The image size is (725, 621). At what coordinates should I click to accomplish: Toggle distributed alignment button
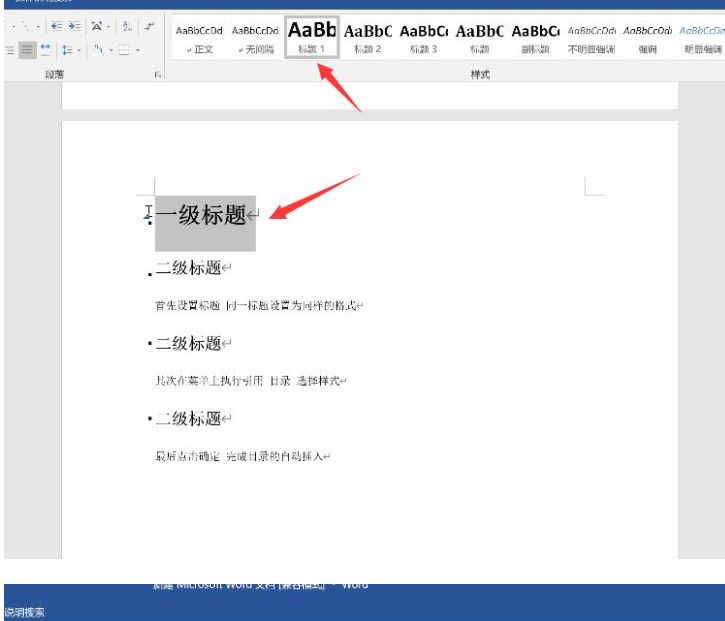pyautogui.click(x=45, y=50)
